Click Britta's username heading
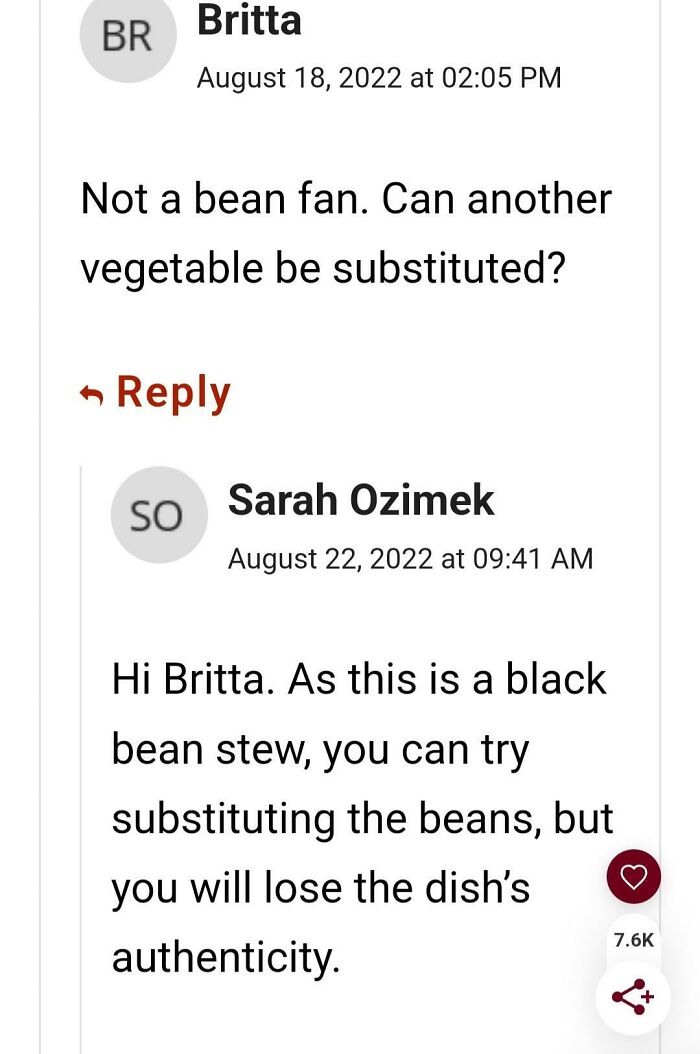 click(x=250, y=21)
